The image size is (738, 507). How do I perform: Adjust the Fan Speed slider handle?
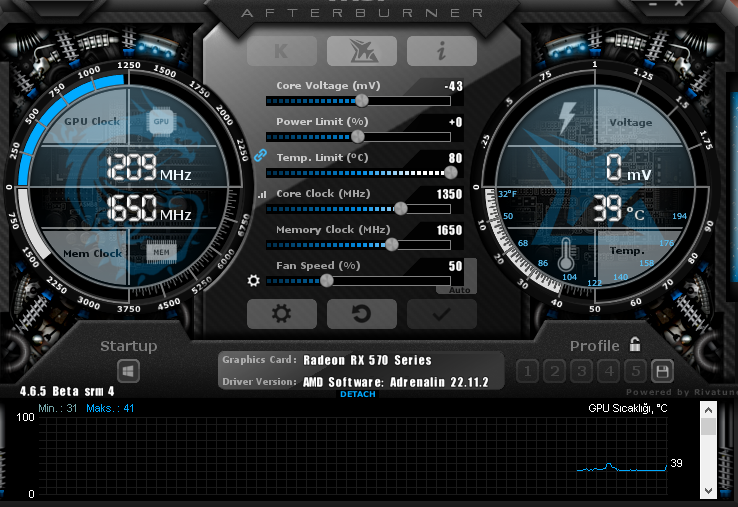[x=327, y=281]
